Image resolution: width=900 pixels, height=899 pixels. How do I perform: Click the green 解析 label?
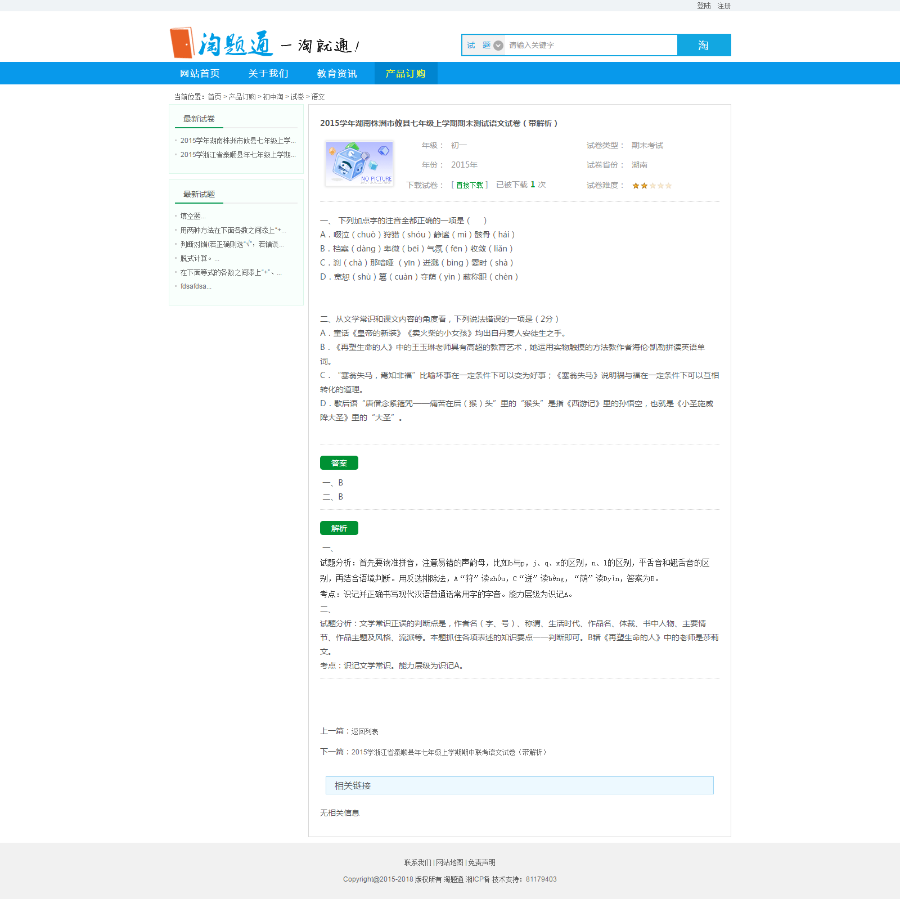coord(339,528)
